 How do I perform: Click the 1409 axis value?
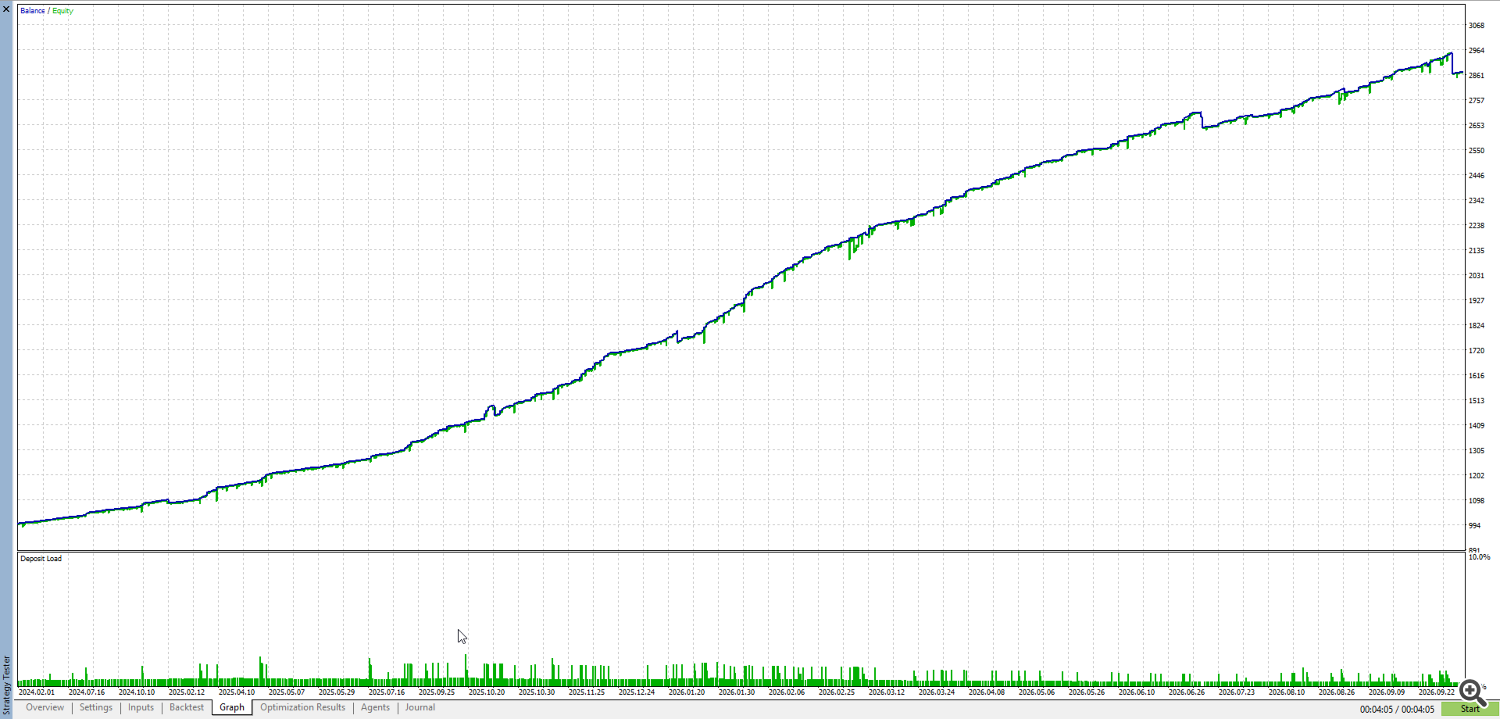pyautogui.click(x=1476, y=426)
